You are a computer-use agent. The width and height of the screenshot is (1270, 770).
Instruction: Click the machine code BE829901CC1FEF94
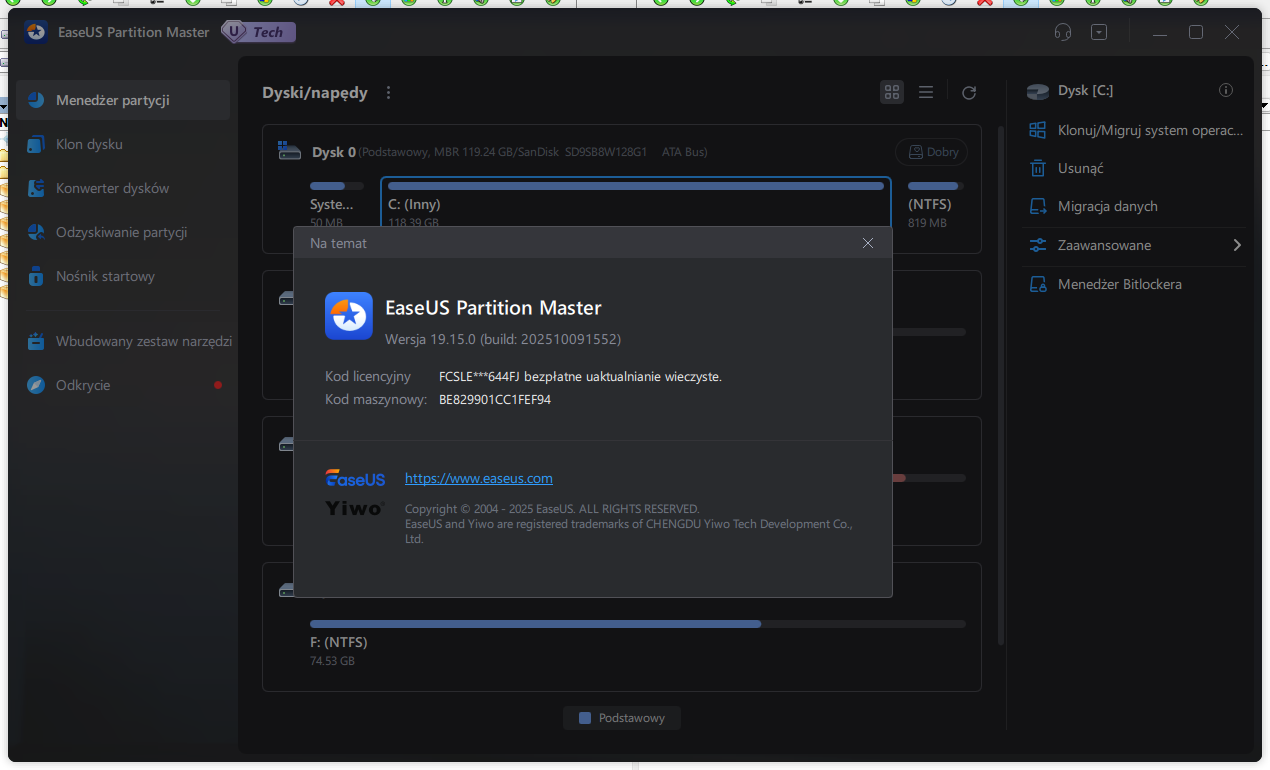pyautogui.click(x=495, y=399)
